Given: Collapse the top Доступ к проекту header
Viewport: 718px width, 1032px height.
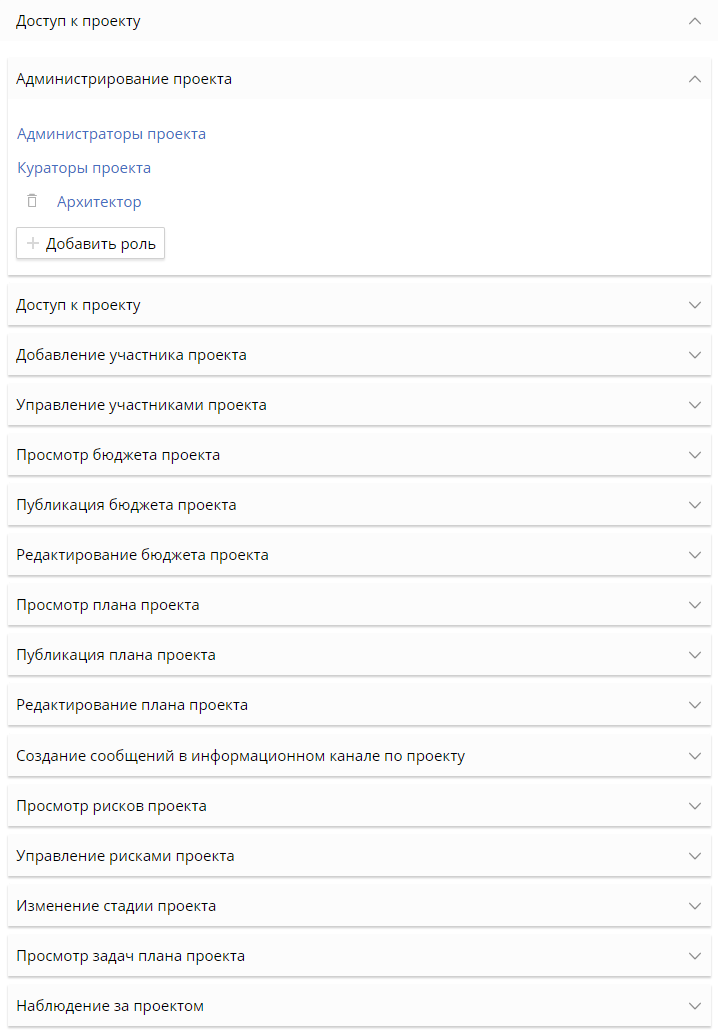Looking at the screenshot, I should coord(695,21).
